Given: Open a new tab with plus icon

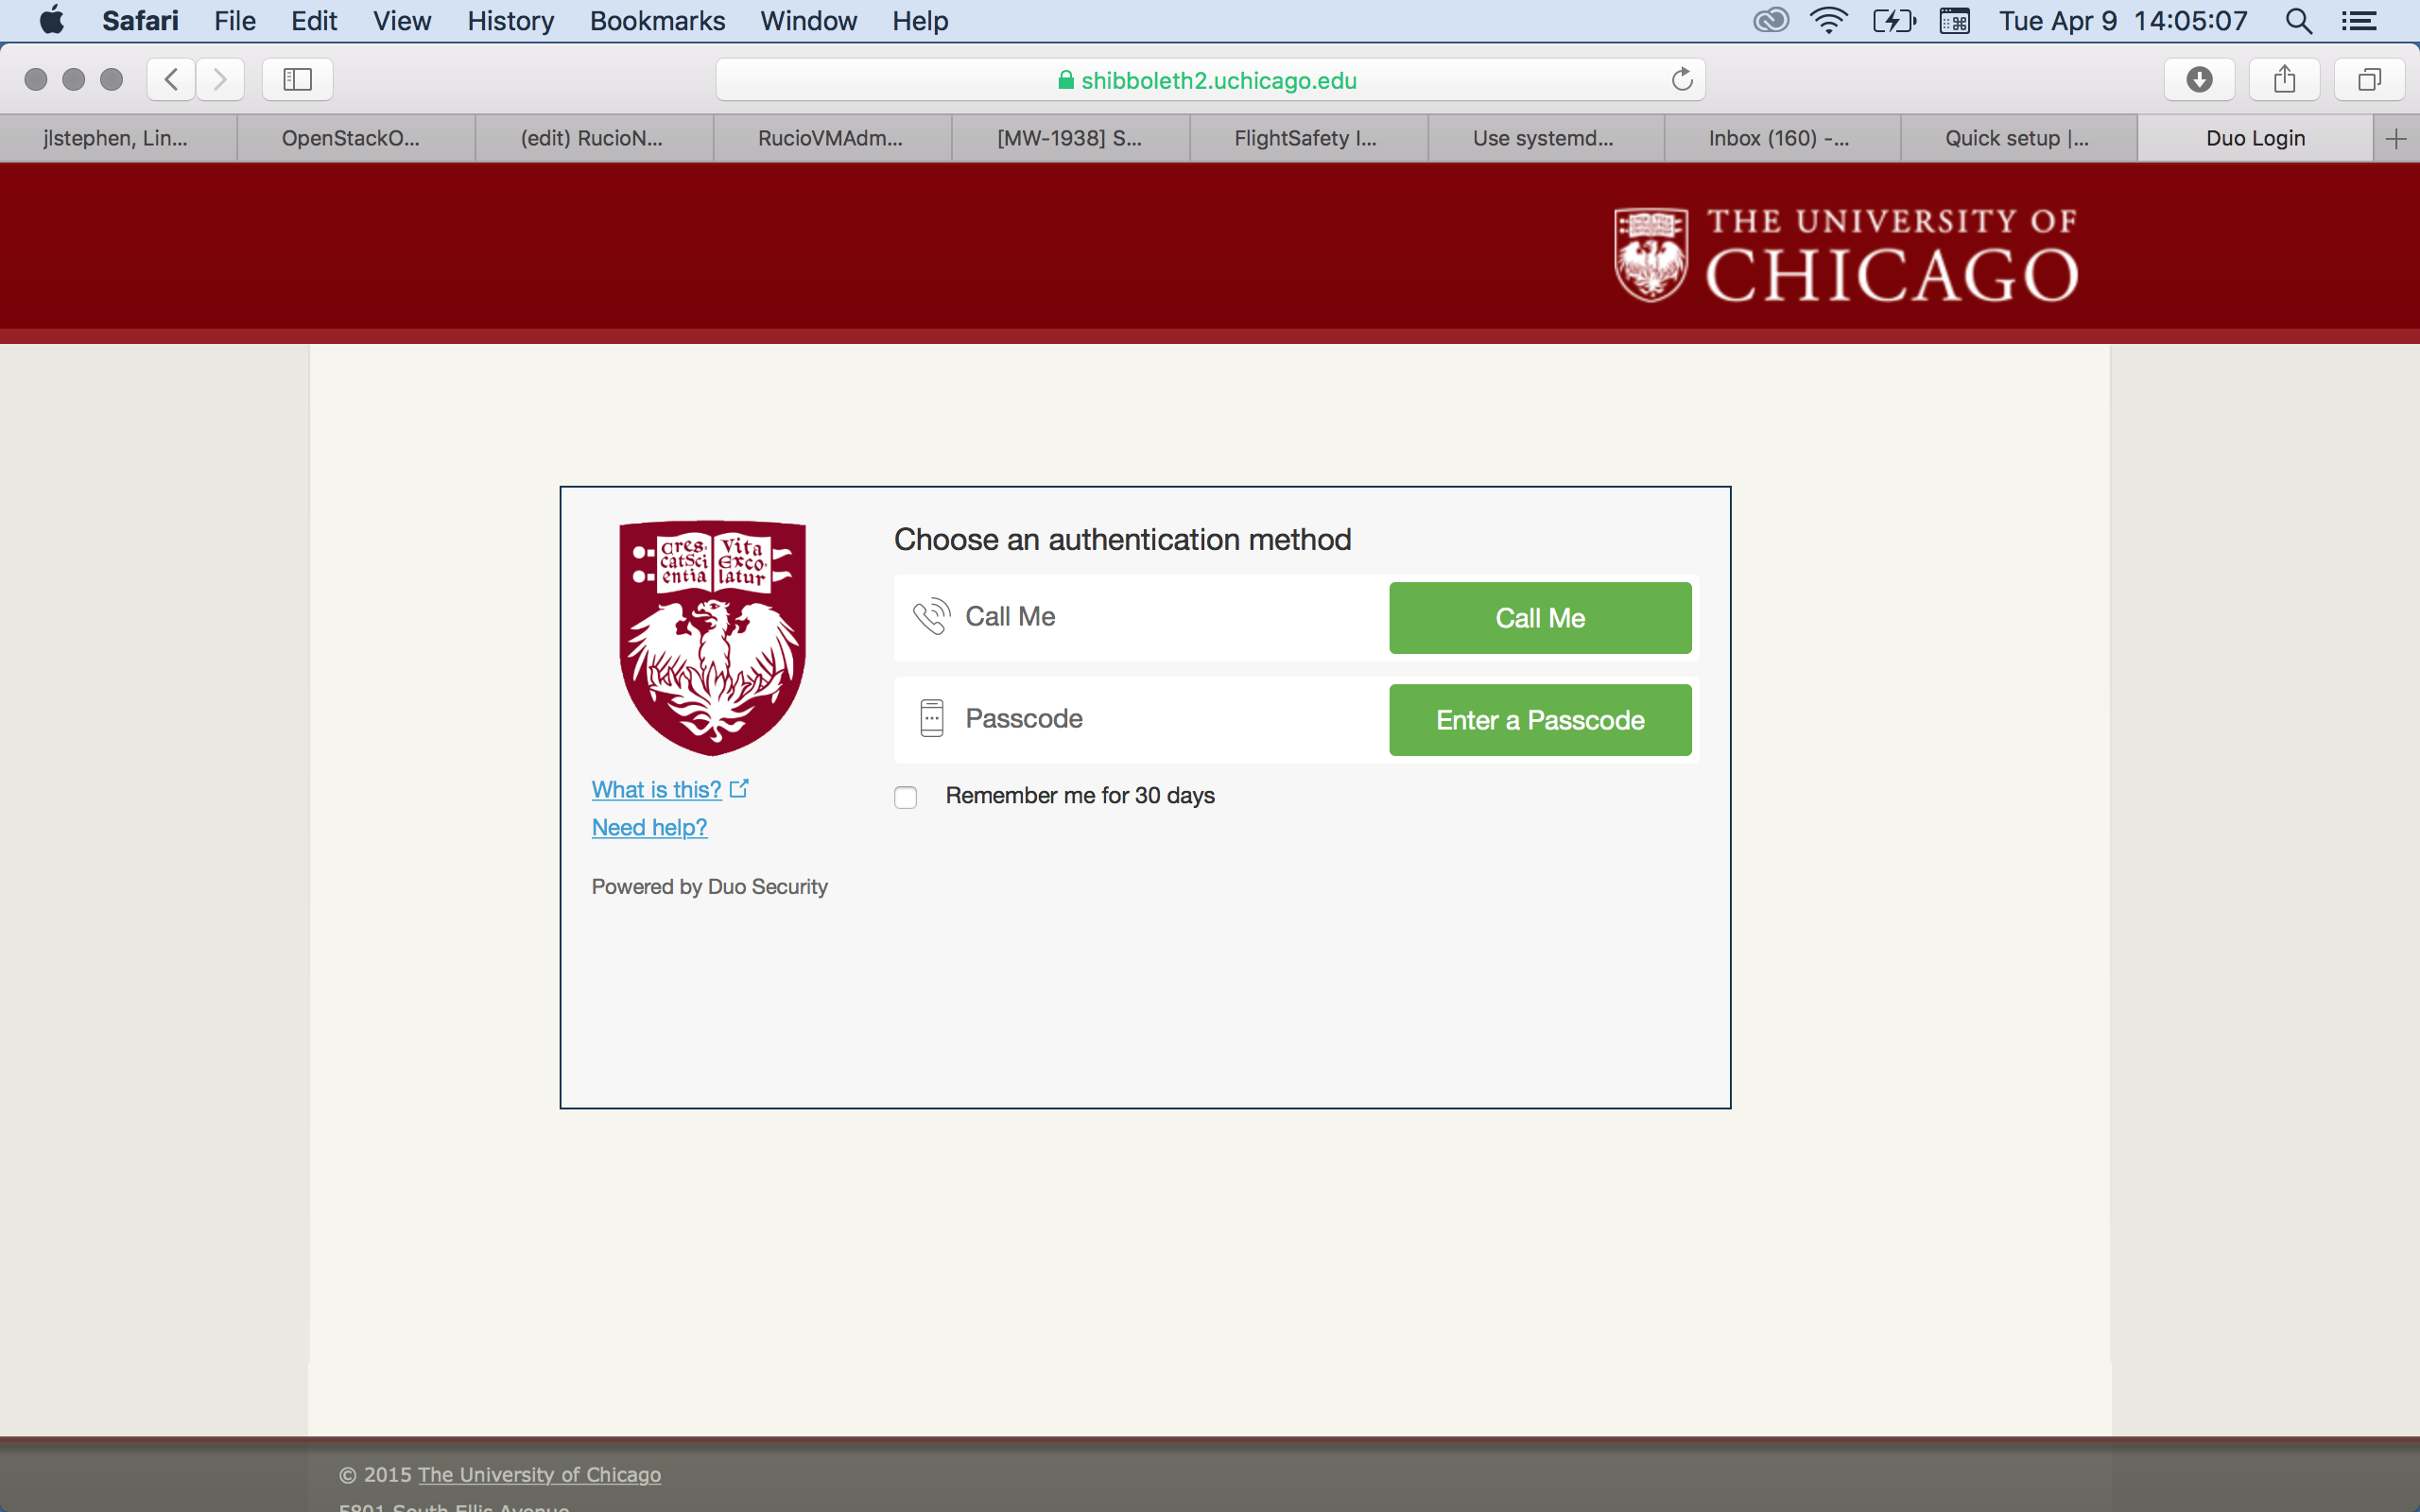Looking at the screenshot, I should [2395, 138].
